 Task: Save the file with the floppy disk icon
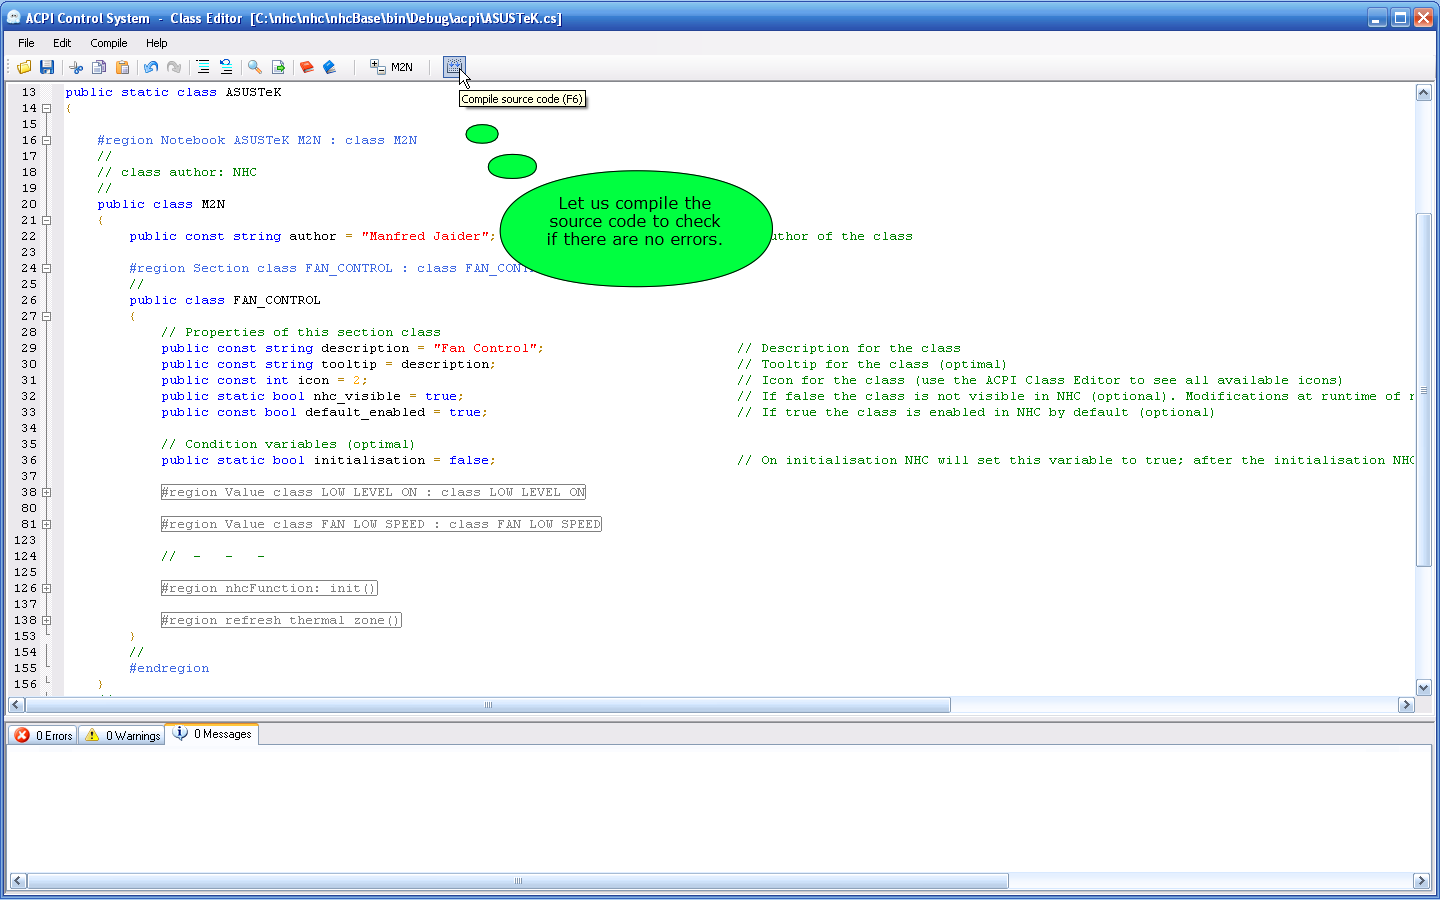(x=47, y=67)
